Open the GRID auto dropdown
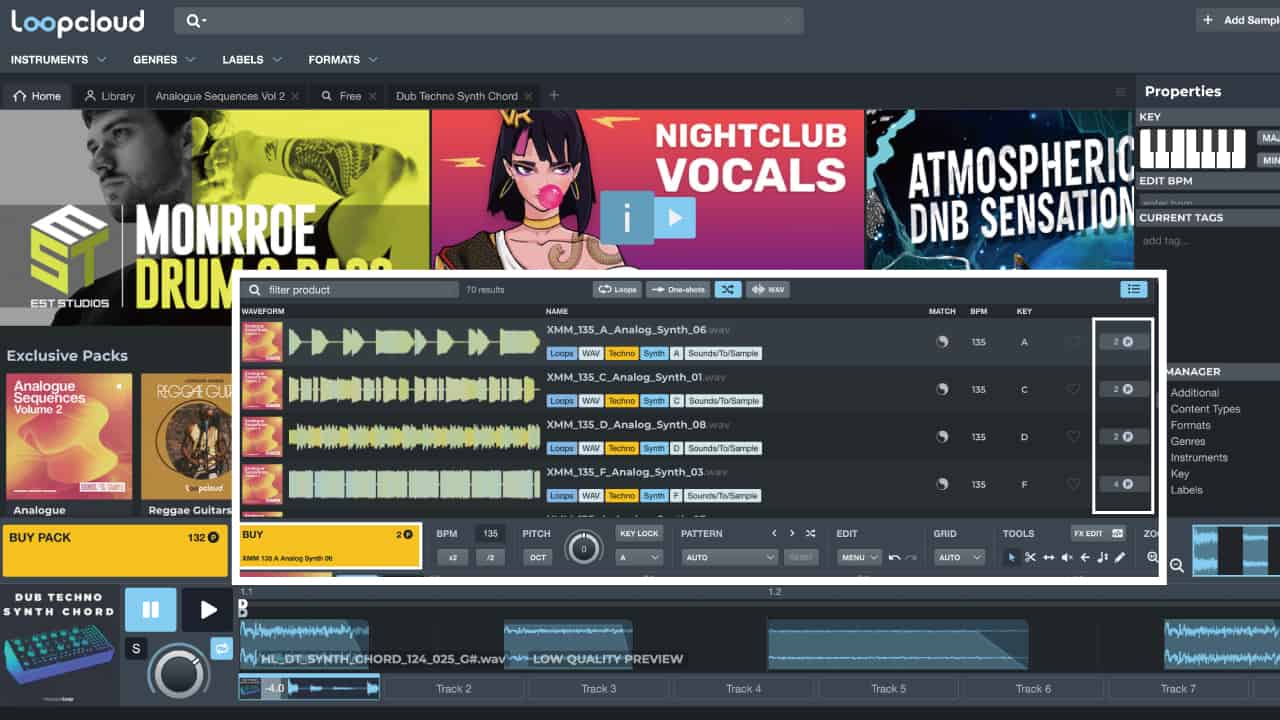1280x720 pixels. click(958, 557)
